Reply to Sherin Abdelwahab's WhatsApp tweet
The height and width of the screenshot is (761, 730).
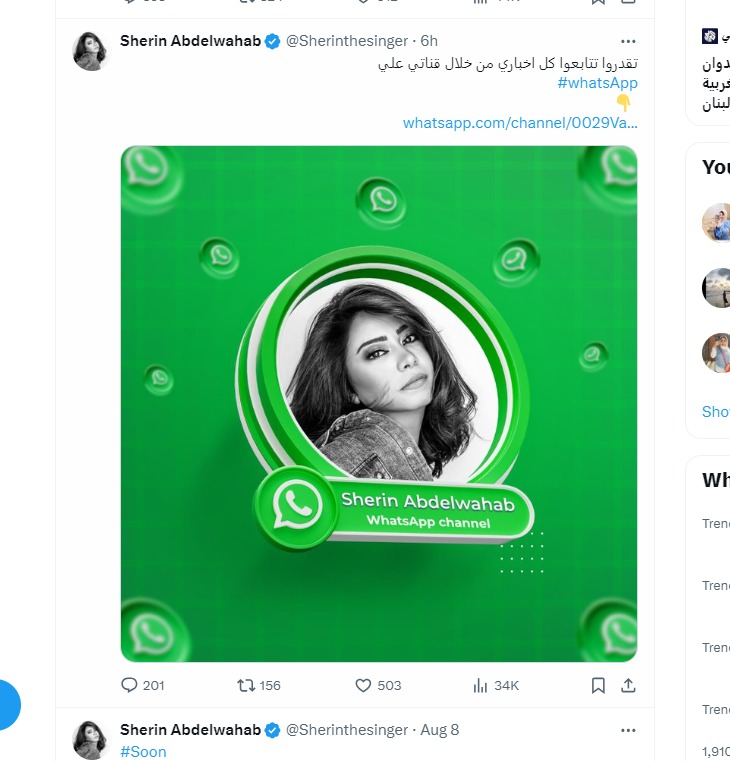[x=129, y=685]
